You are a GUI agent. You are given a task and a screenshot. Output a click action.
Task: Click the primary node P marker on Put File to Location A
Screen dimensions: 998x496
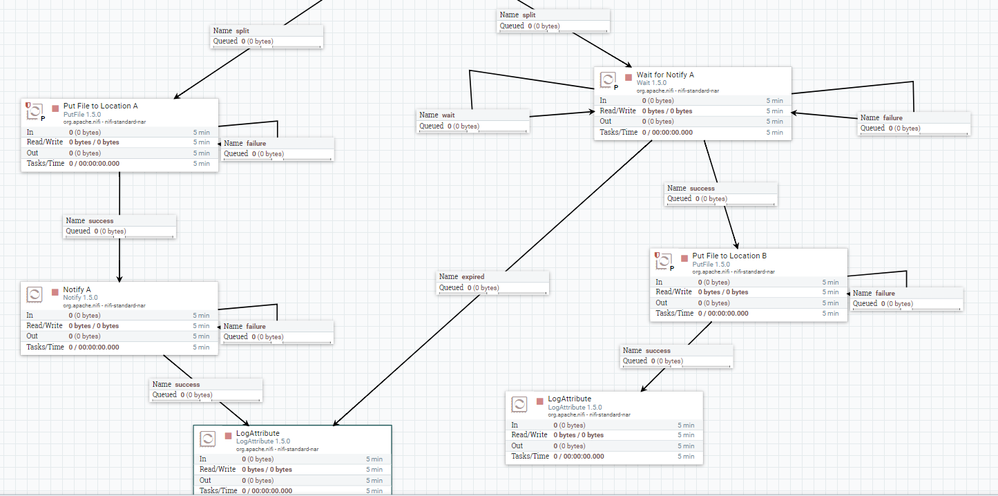click(43, 118)
